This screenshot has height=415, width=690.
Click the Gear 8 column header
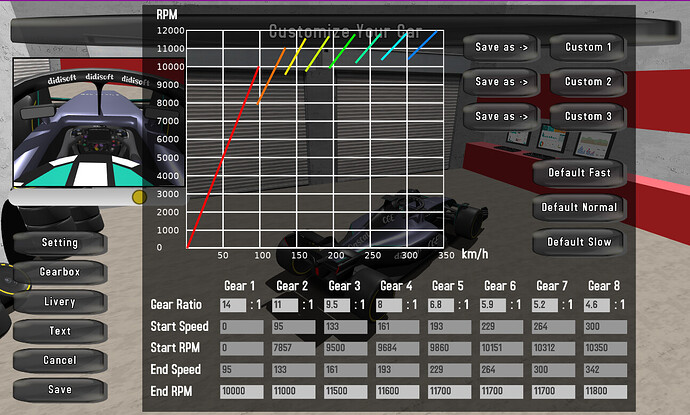pyautogui.click(x=604, y=286)
